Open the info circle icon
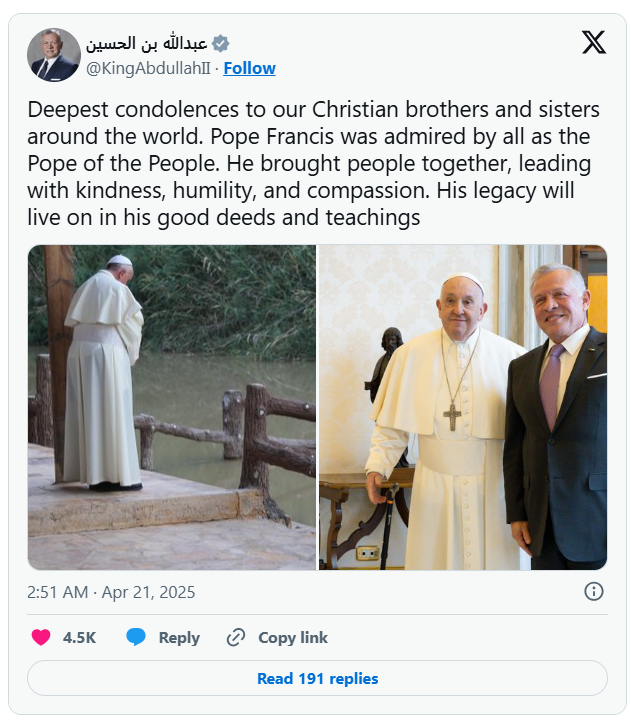 coord(593,591)
